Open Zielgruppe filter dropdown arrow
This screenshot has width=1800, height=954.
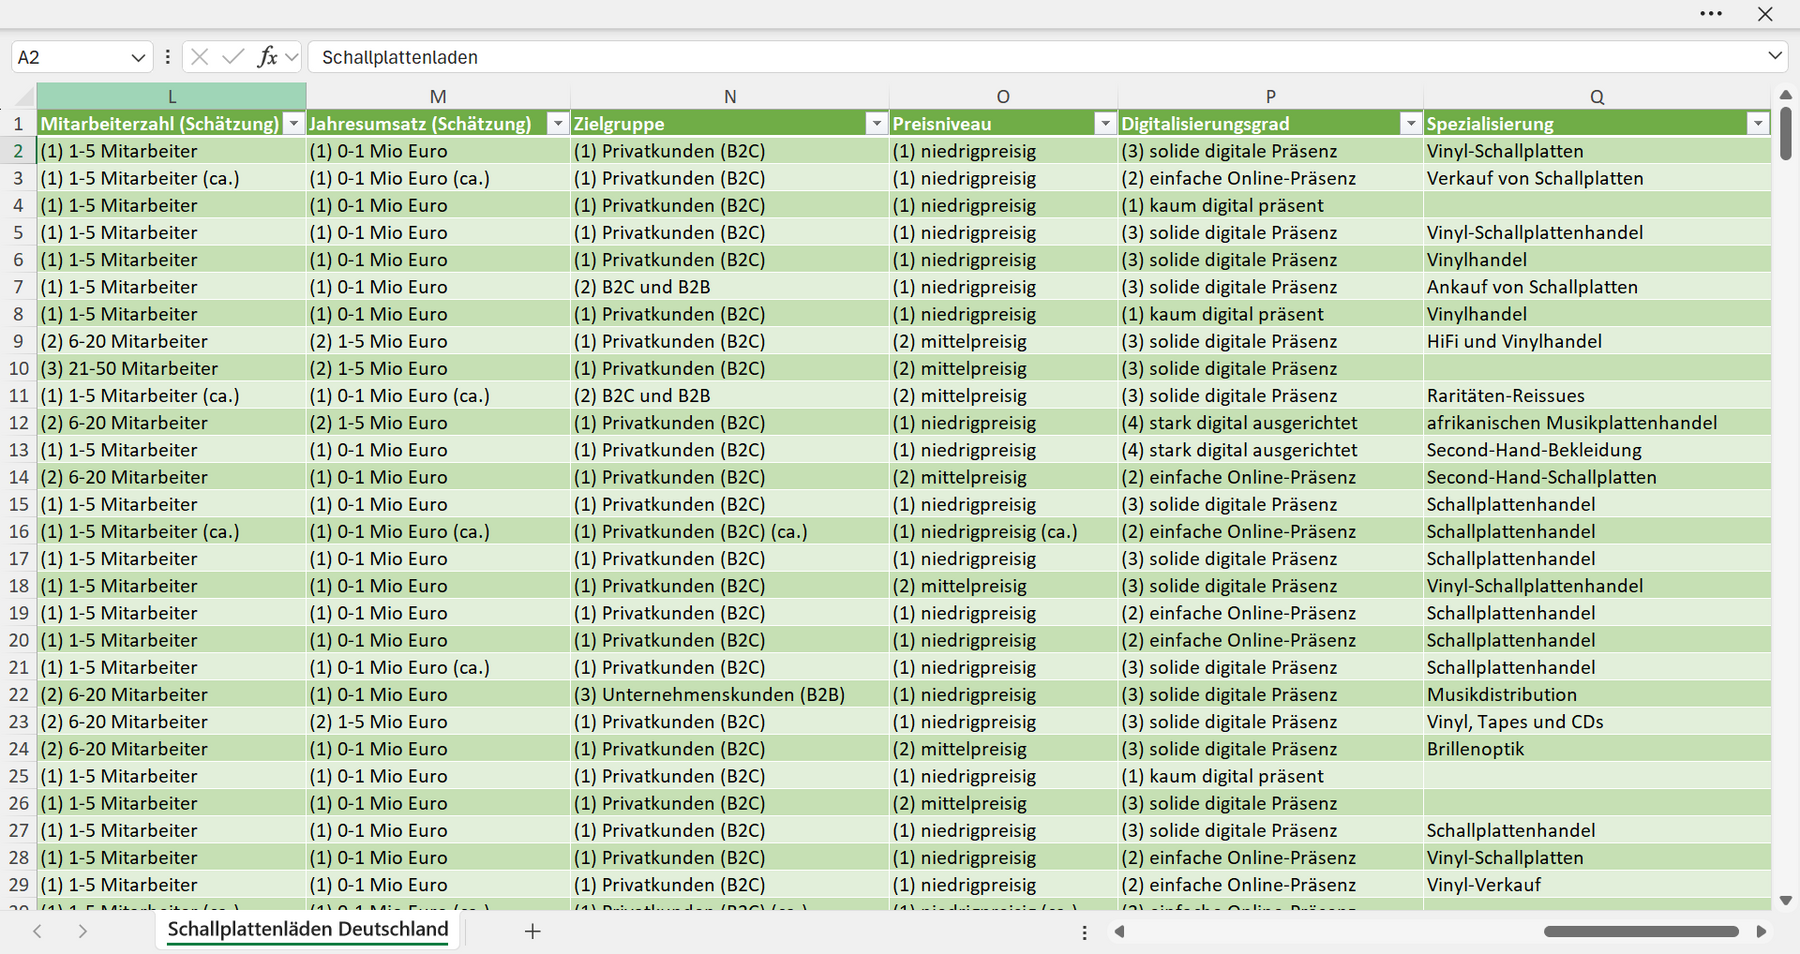coord(877,124)
